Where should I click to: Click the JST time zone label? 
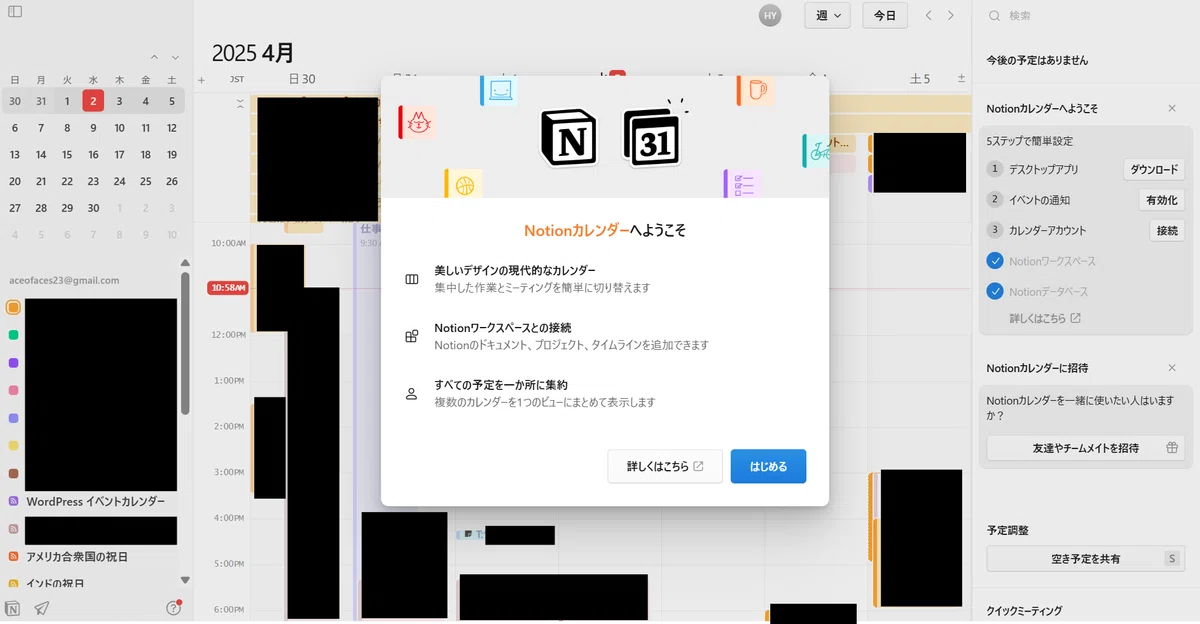point(237,79)
